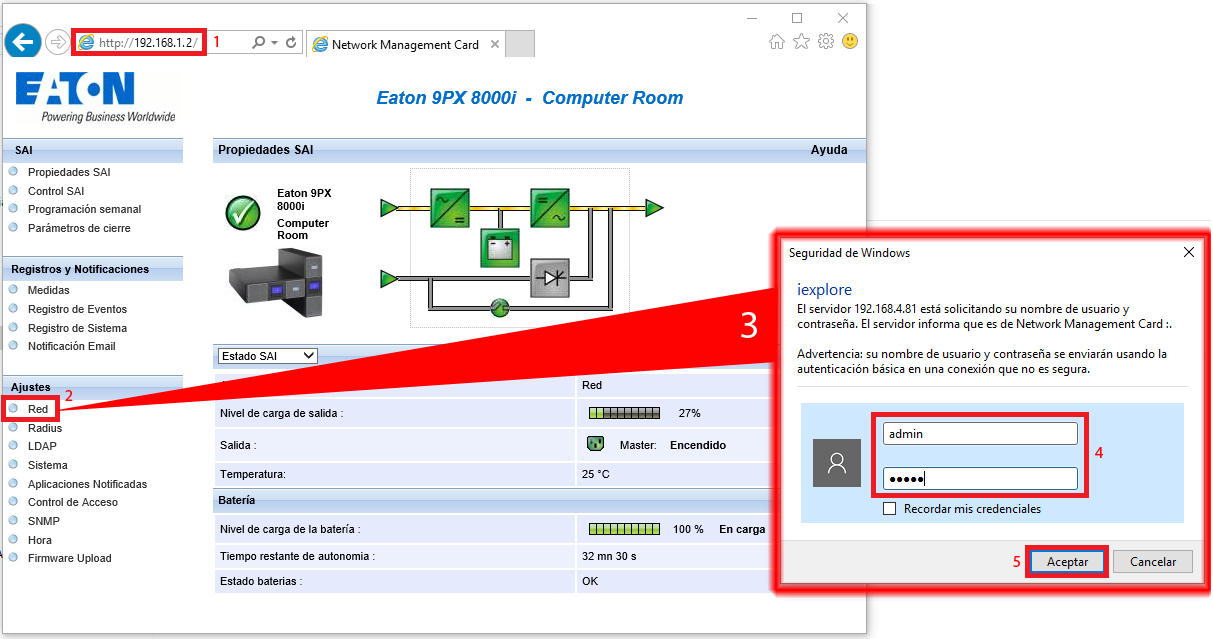Open the browser home icon

coord(777,41)
